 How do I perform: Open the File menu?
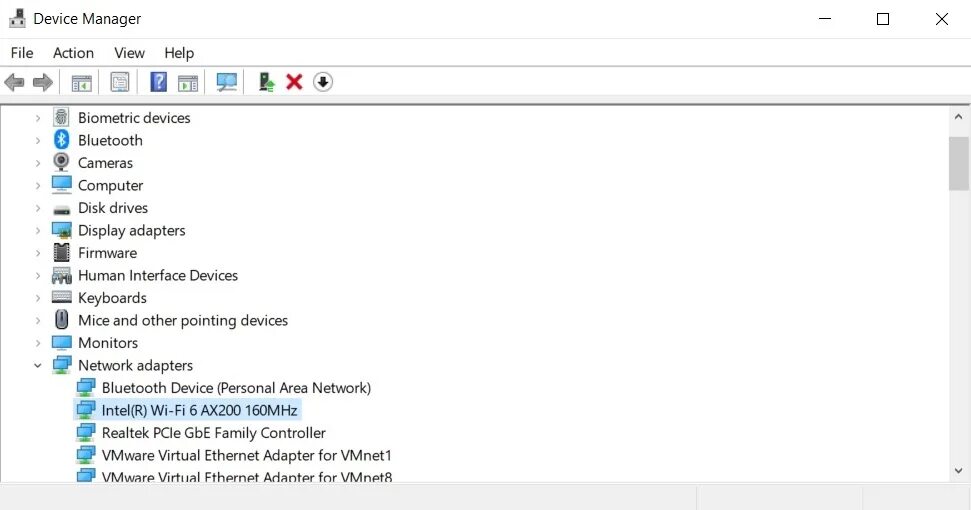(x=22, y=53)
